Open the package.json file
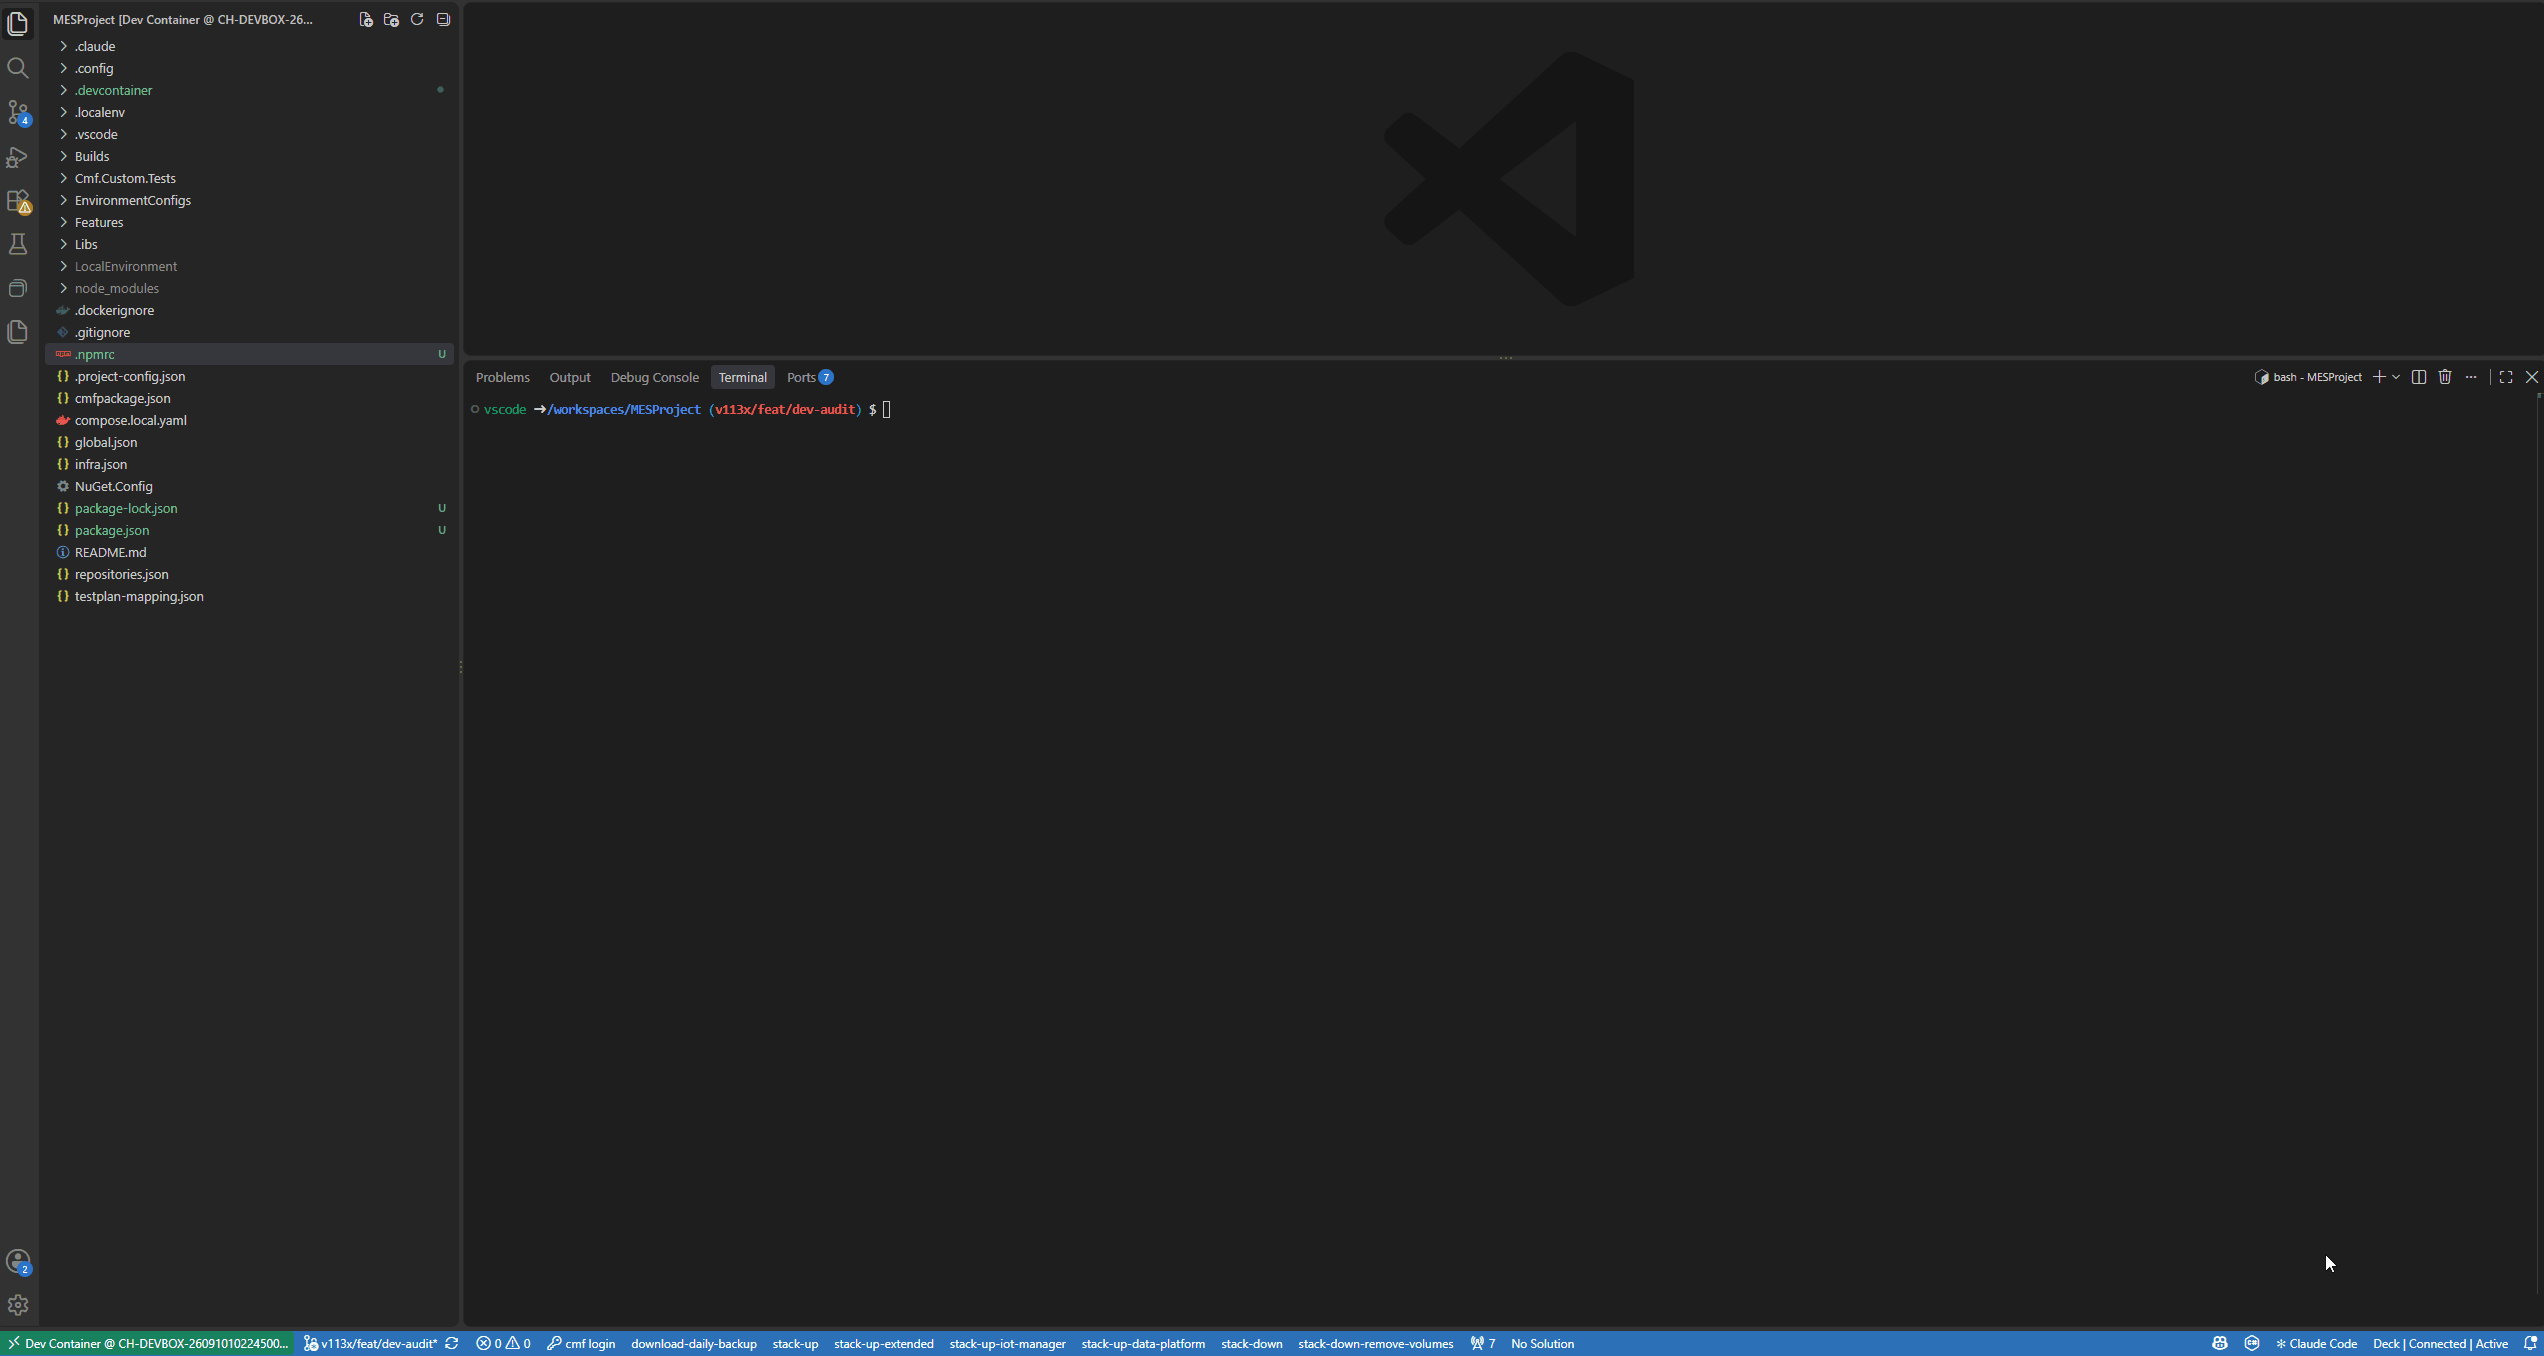The height and width of the screenshot is (1356, 2544). [250, 530]
